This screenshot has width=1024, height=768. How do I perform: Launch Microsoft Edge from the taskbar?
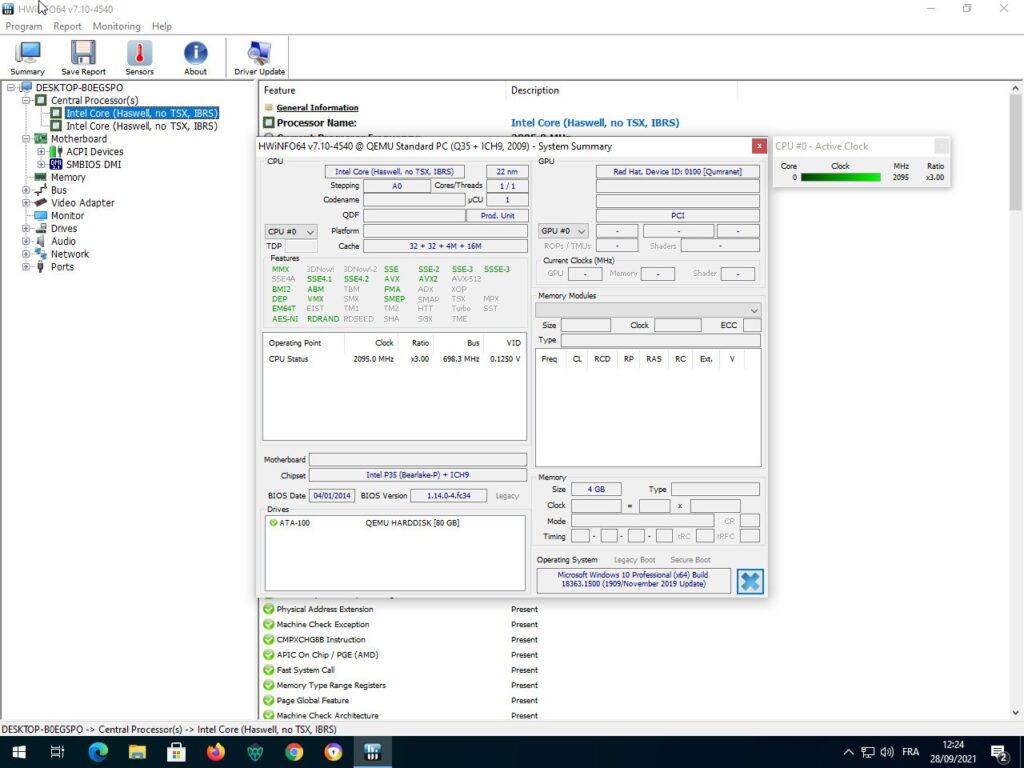98,752
